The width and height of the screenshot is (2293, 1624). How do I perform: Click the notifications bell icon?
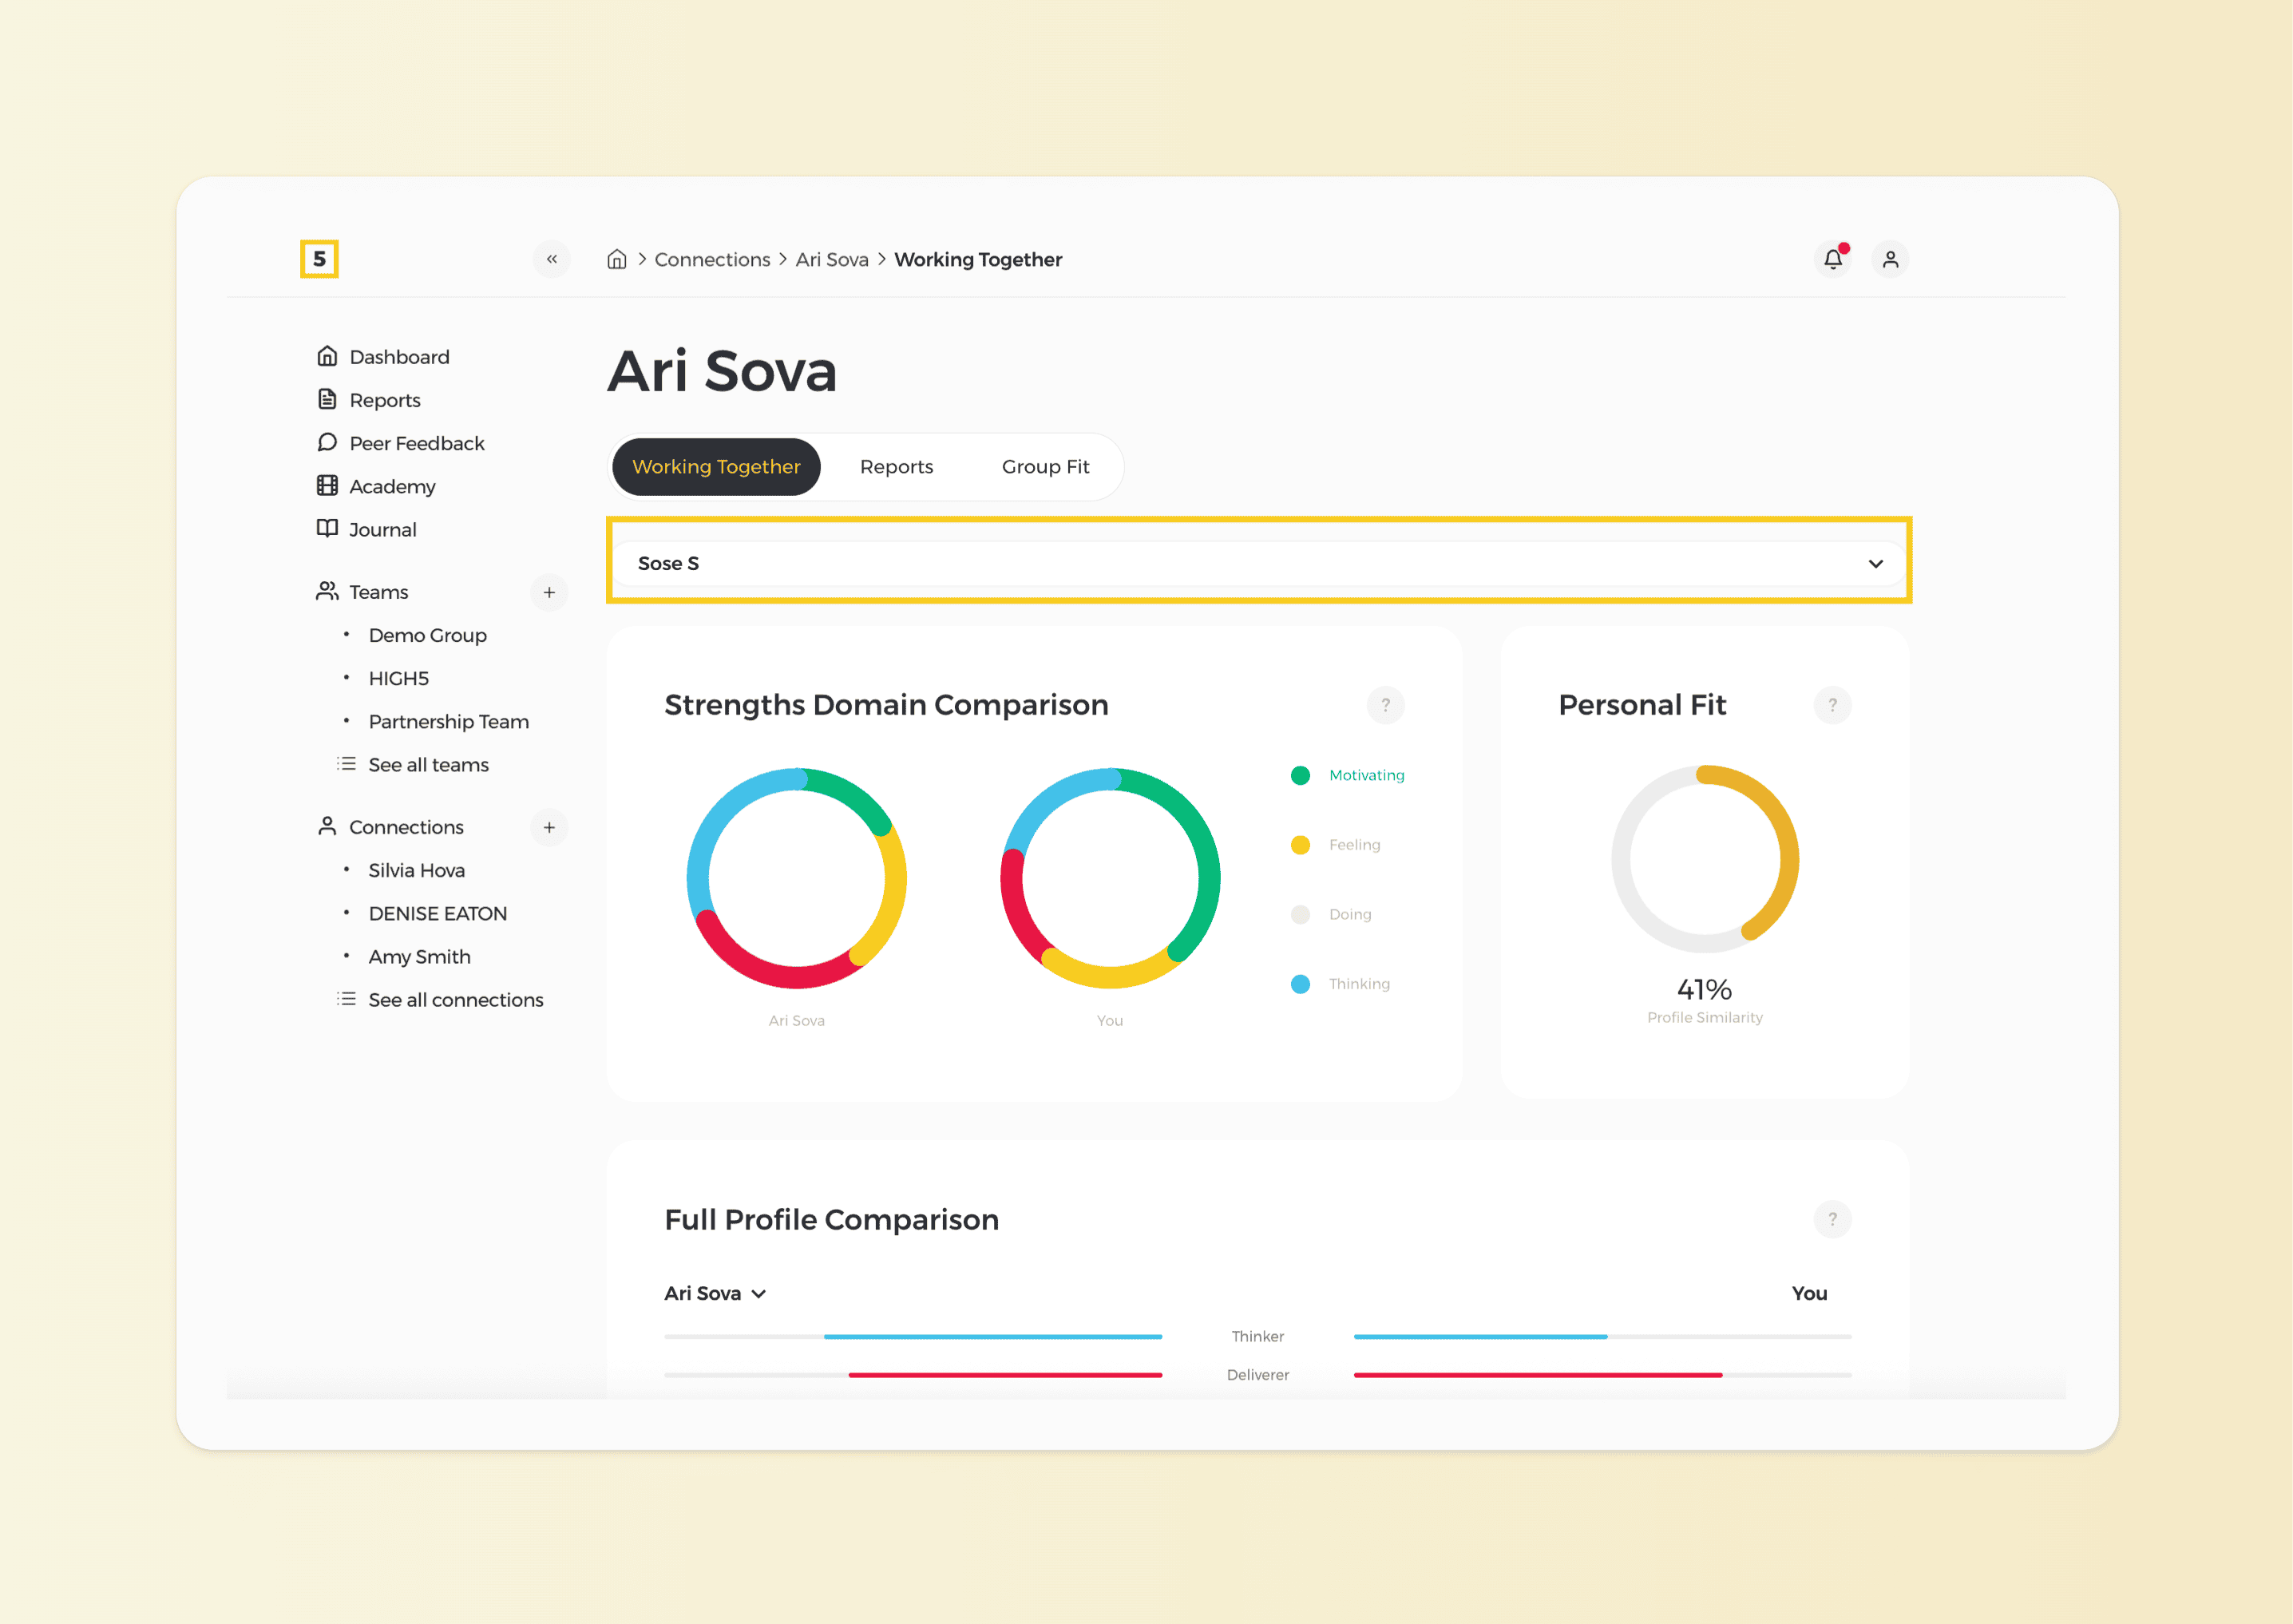[x=1832, y=259]
